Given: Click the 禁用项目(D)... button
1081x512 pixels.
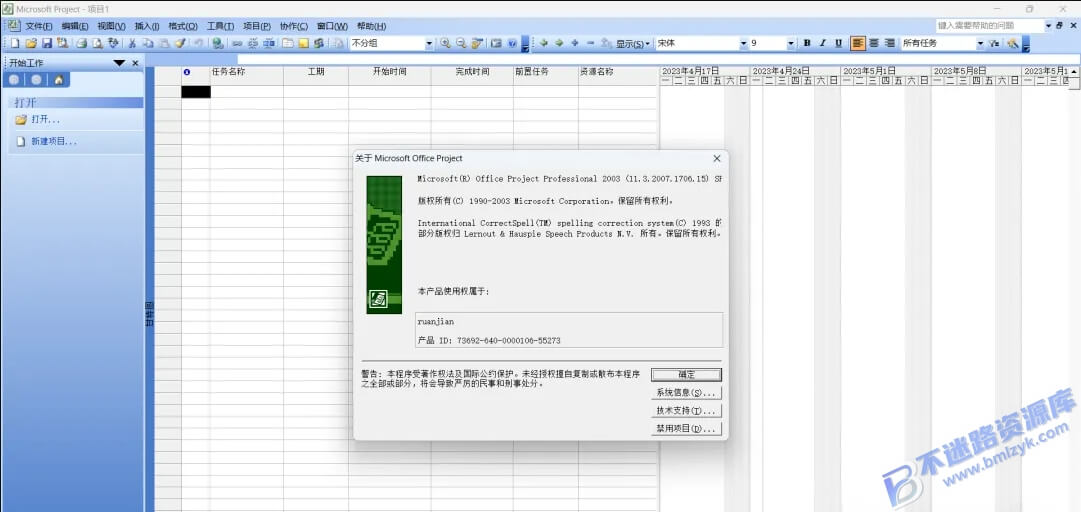Looking at the screenshot, I should tap(686, 429).
